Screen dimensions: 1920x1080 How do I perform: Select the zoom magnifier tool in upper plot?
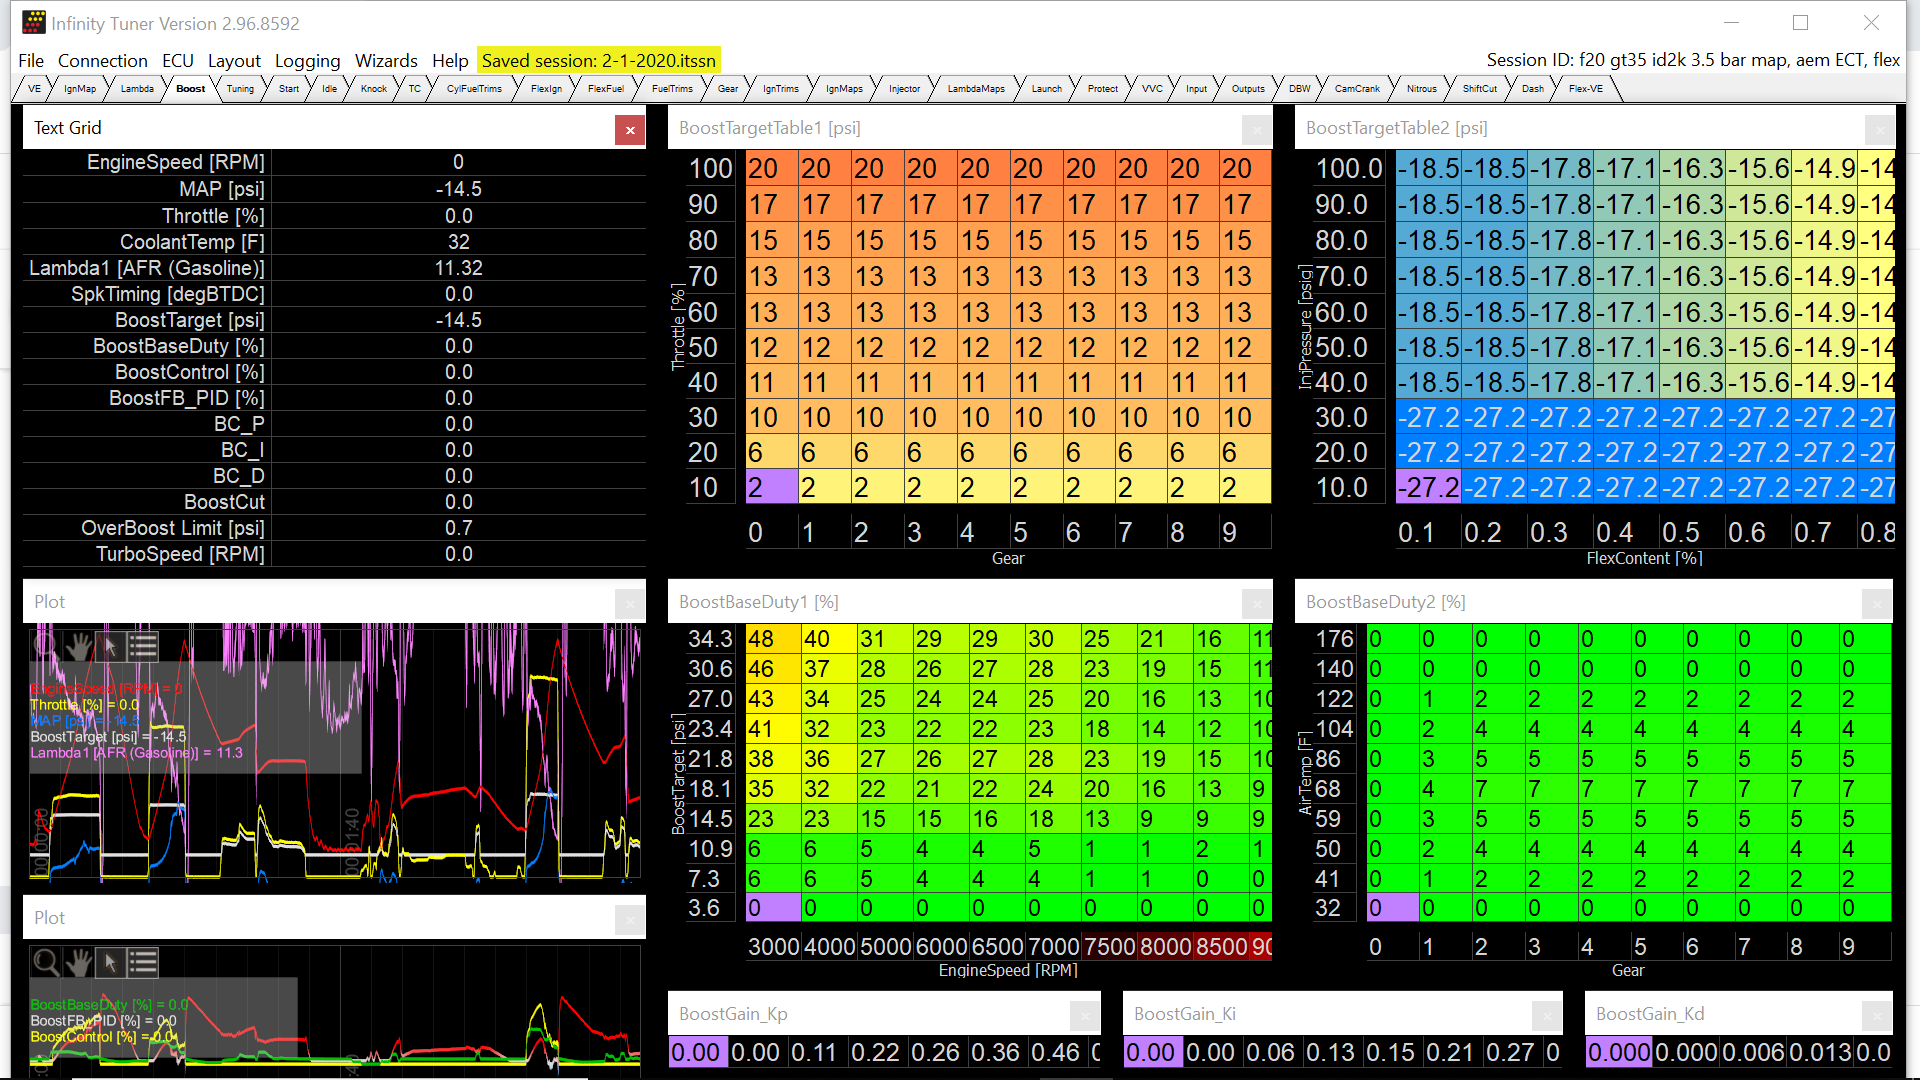pos(46,646)
